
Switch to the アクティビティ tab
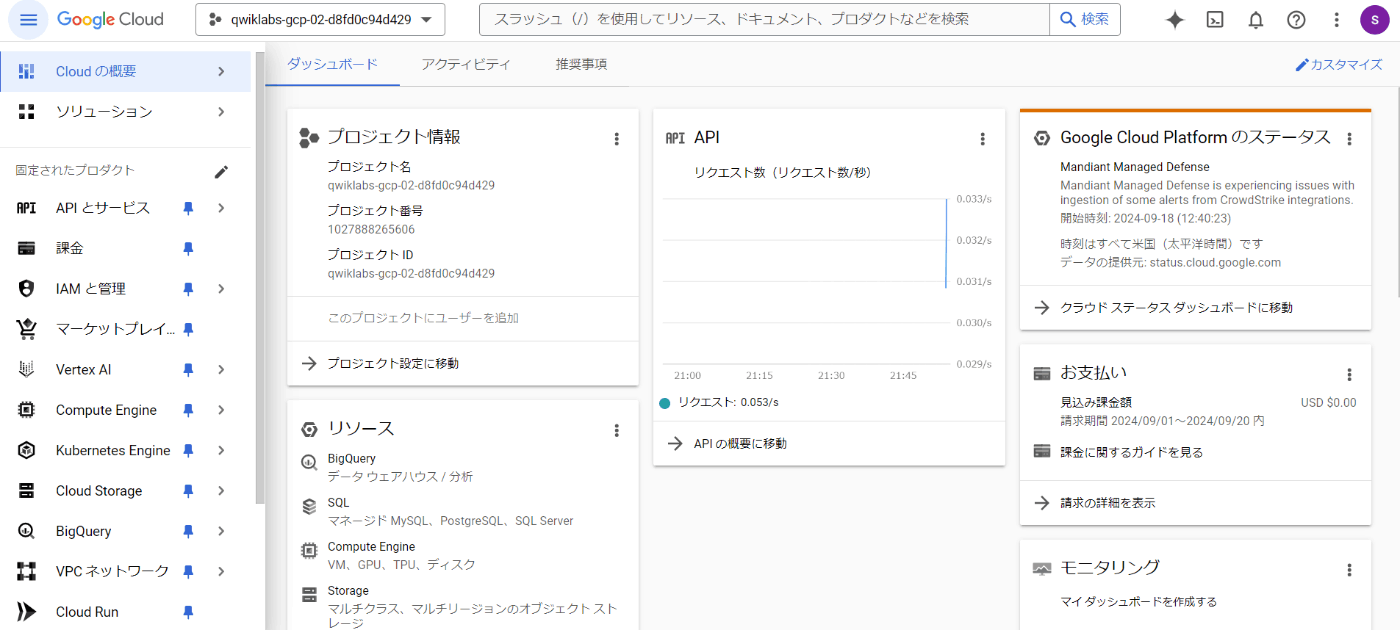[x=466, y=65]
